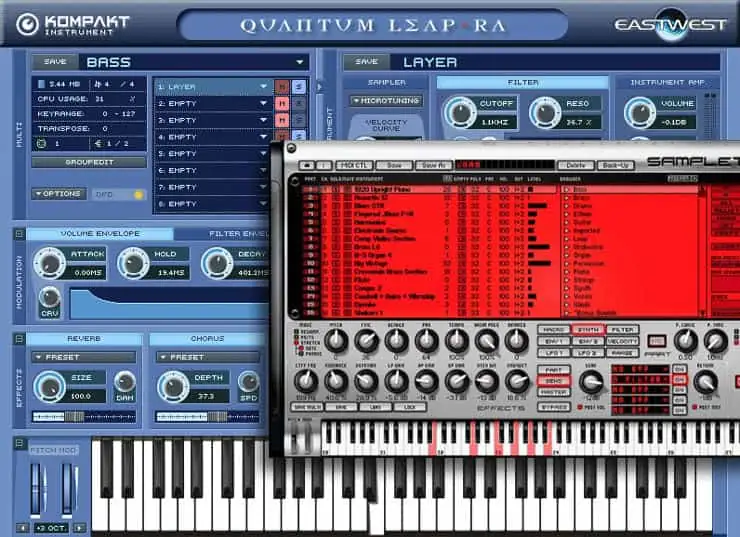Mute layer 1 with its M button
The width and height of the screenshot is (740, 537).
coord(282,87)
